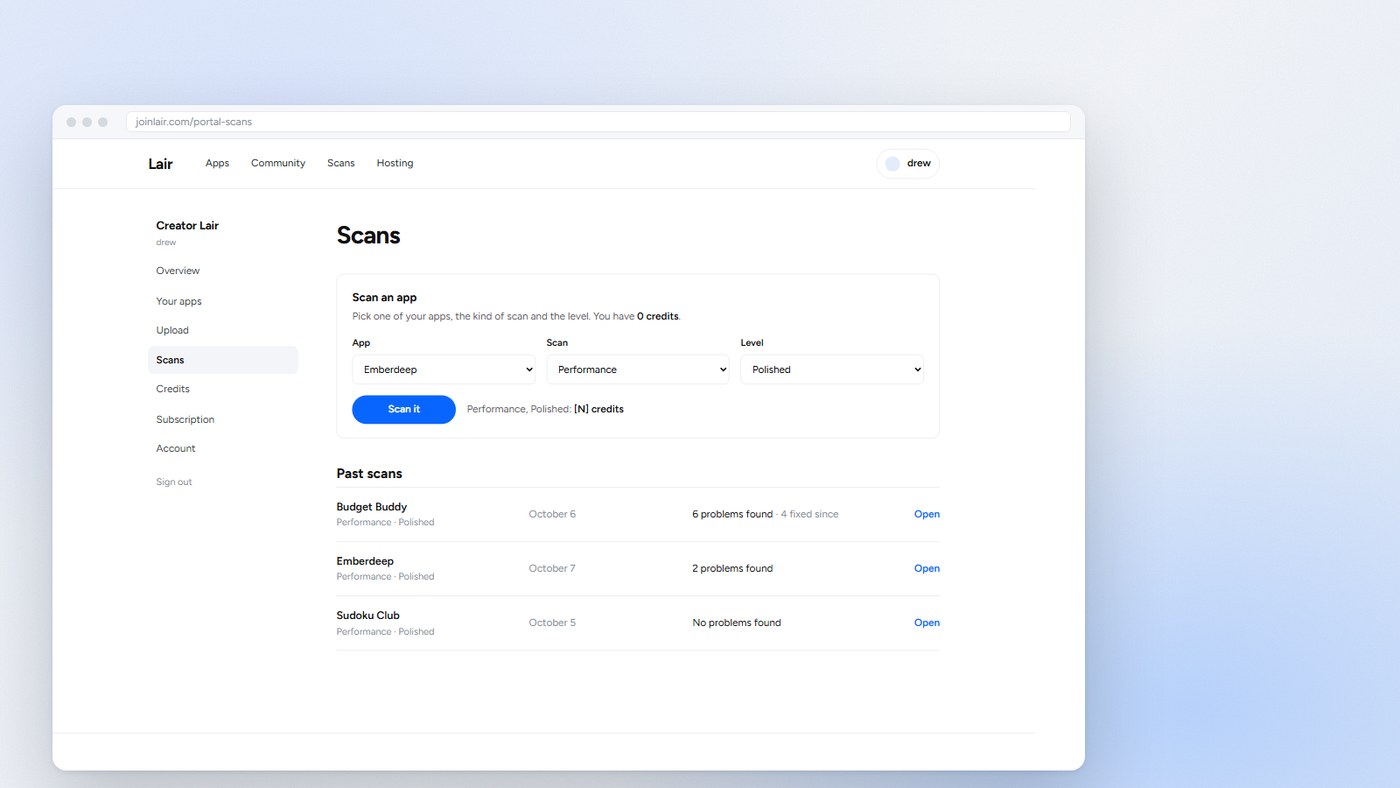The image size is (1400, 788).
Task: Select Scans in the sidebar
Action: click(x=223, y=360)
